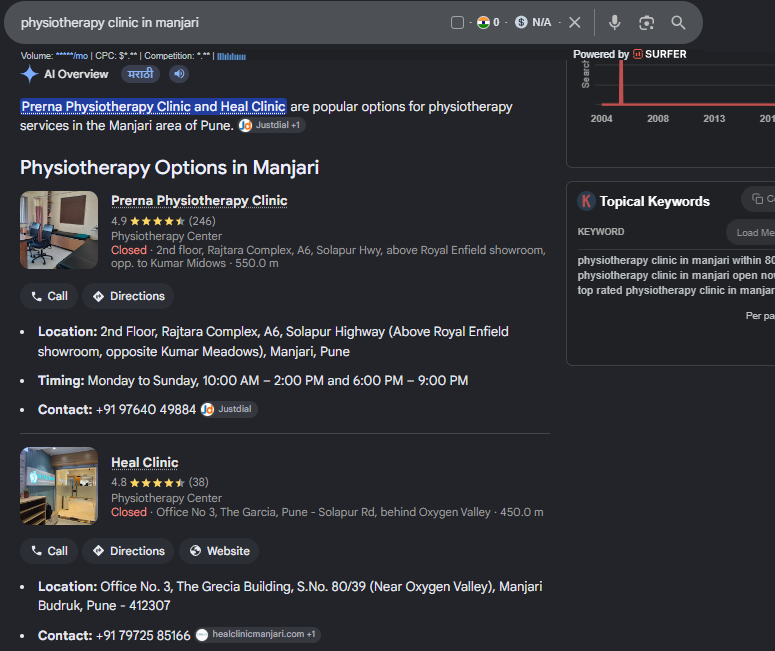Screen dimensions: 775x651
Task: Click Prerna contact number +91 97640 49884
Action: pyautogui.click(x=146, y=410)
